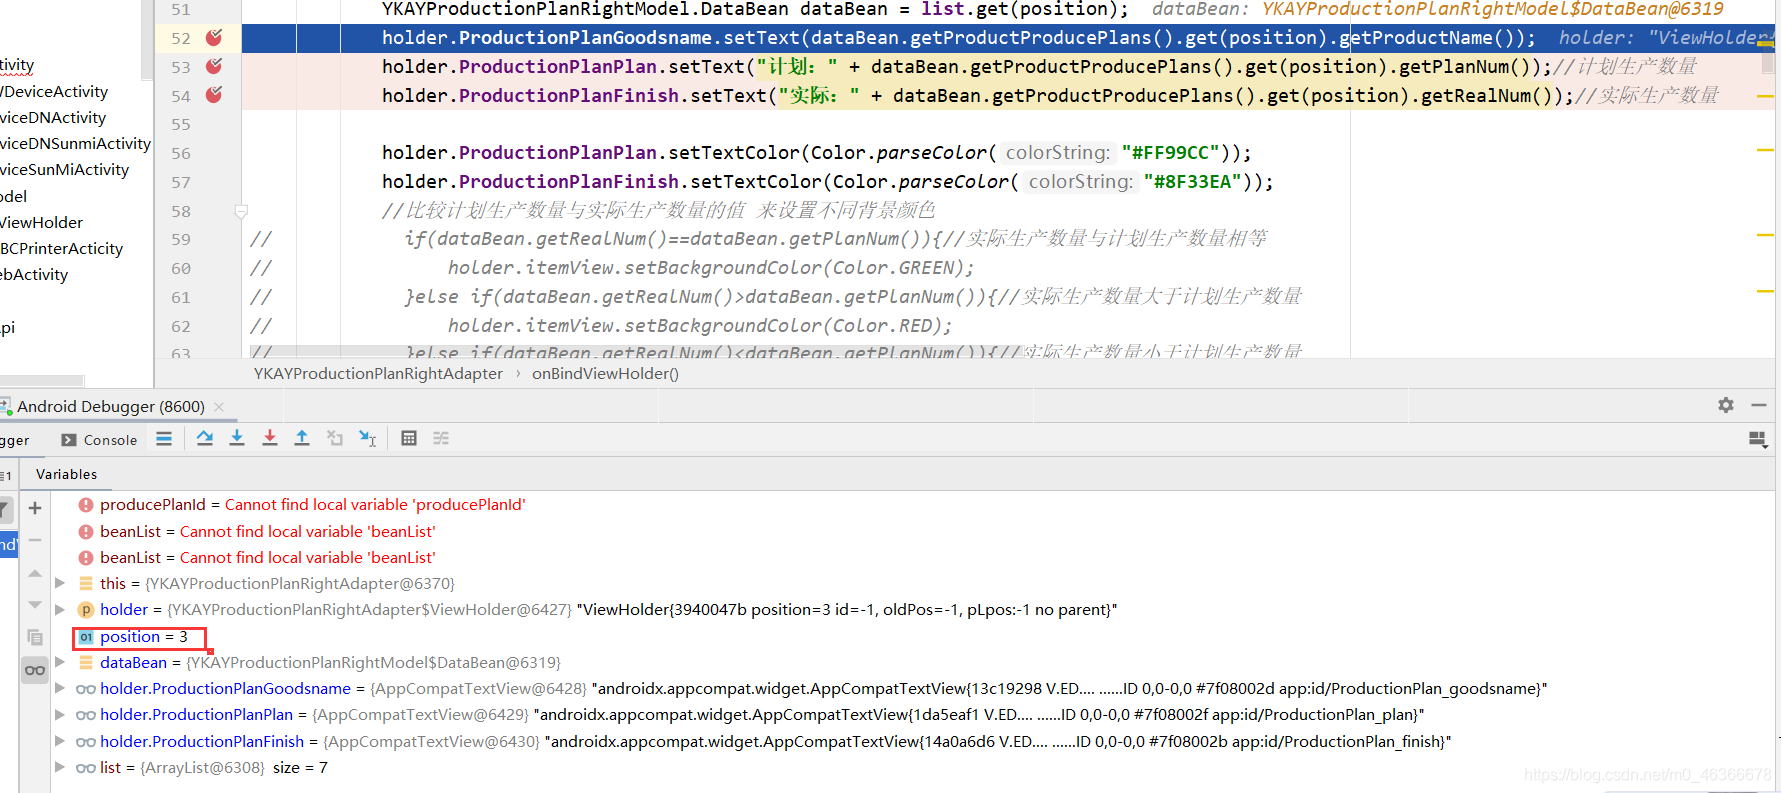Toggle the breakpoint on line 52
The image size is (1781, 793).
coord(214,37)
